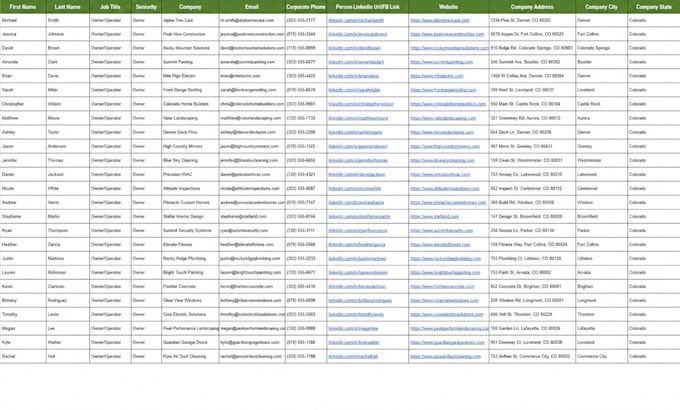Select the Company column header

tap(190, 7)
